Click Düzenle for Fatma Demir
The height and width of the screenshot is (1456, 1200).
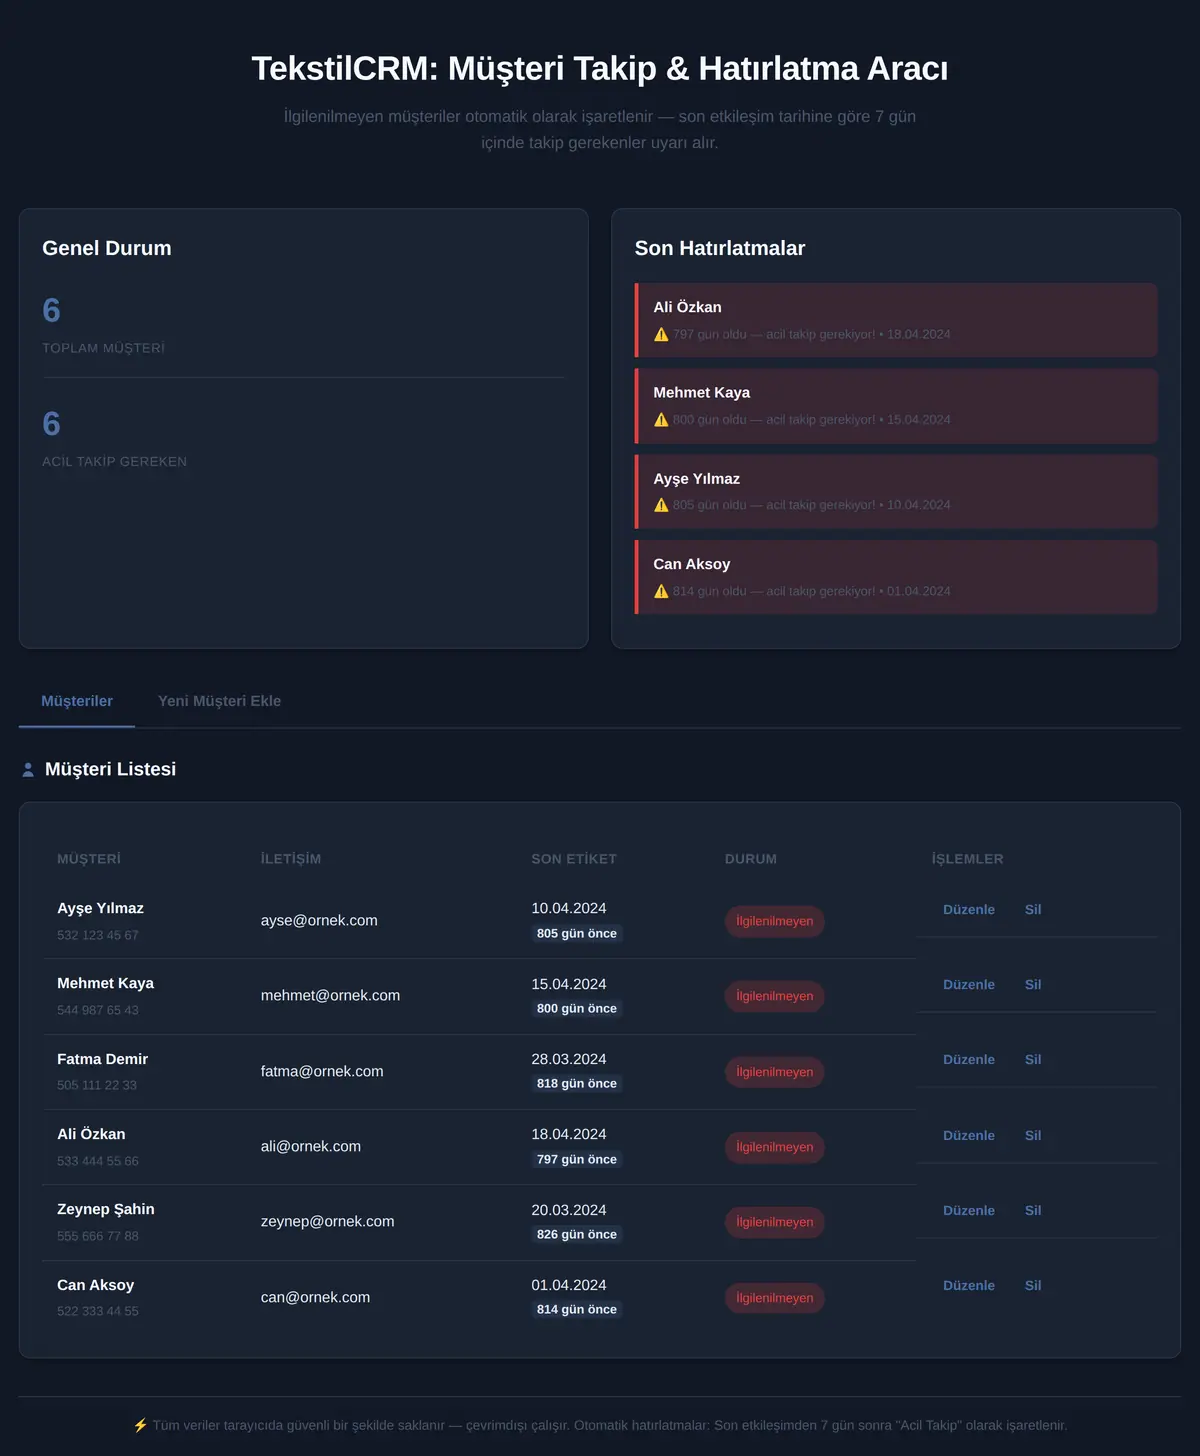(x=969, y=1060)
